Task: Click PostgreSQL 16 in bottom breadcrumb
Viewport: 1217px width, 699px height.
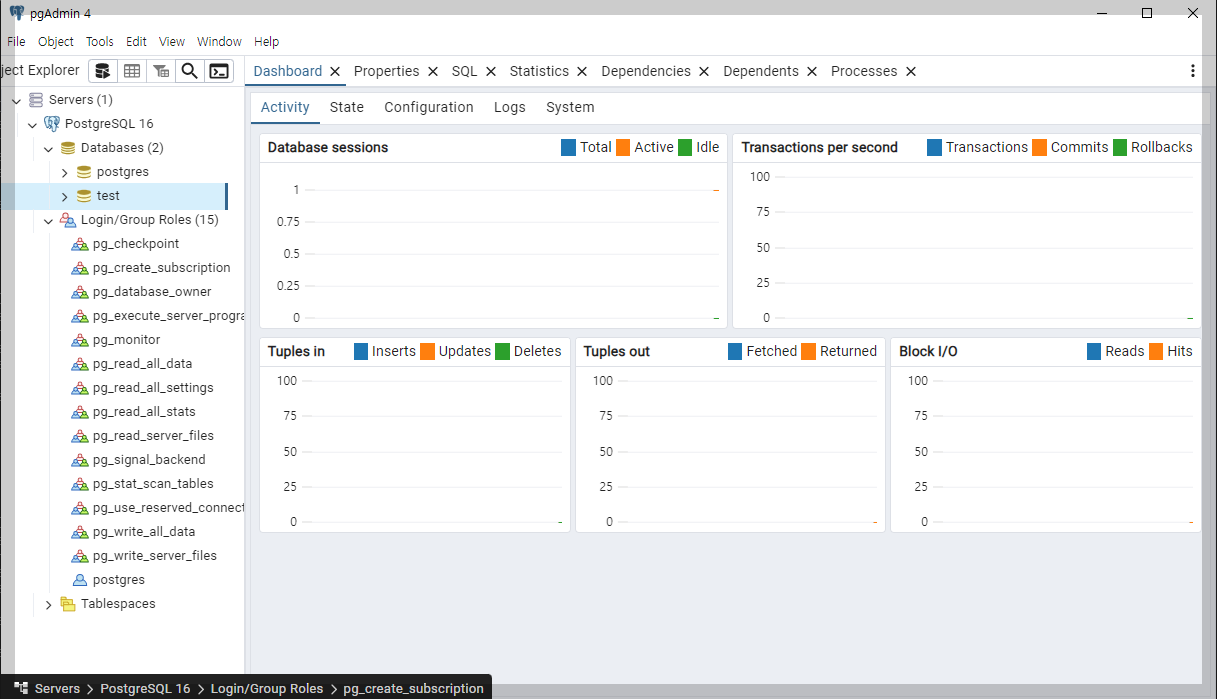Action: click(145, 688)
